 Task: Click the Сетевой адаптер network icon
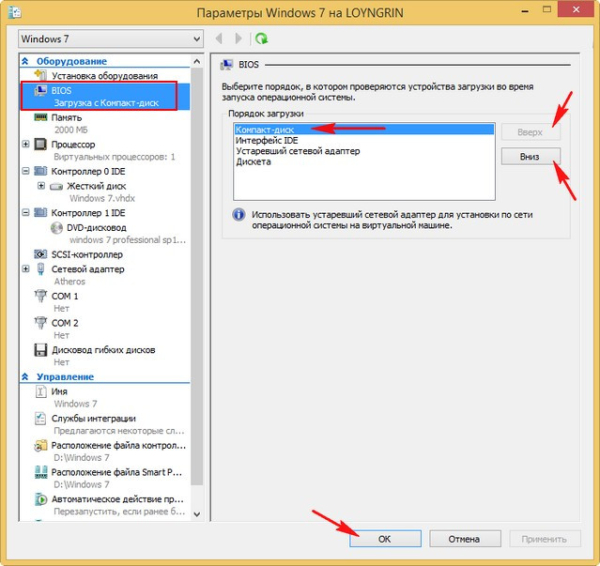41,269
